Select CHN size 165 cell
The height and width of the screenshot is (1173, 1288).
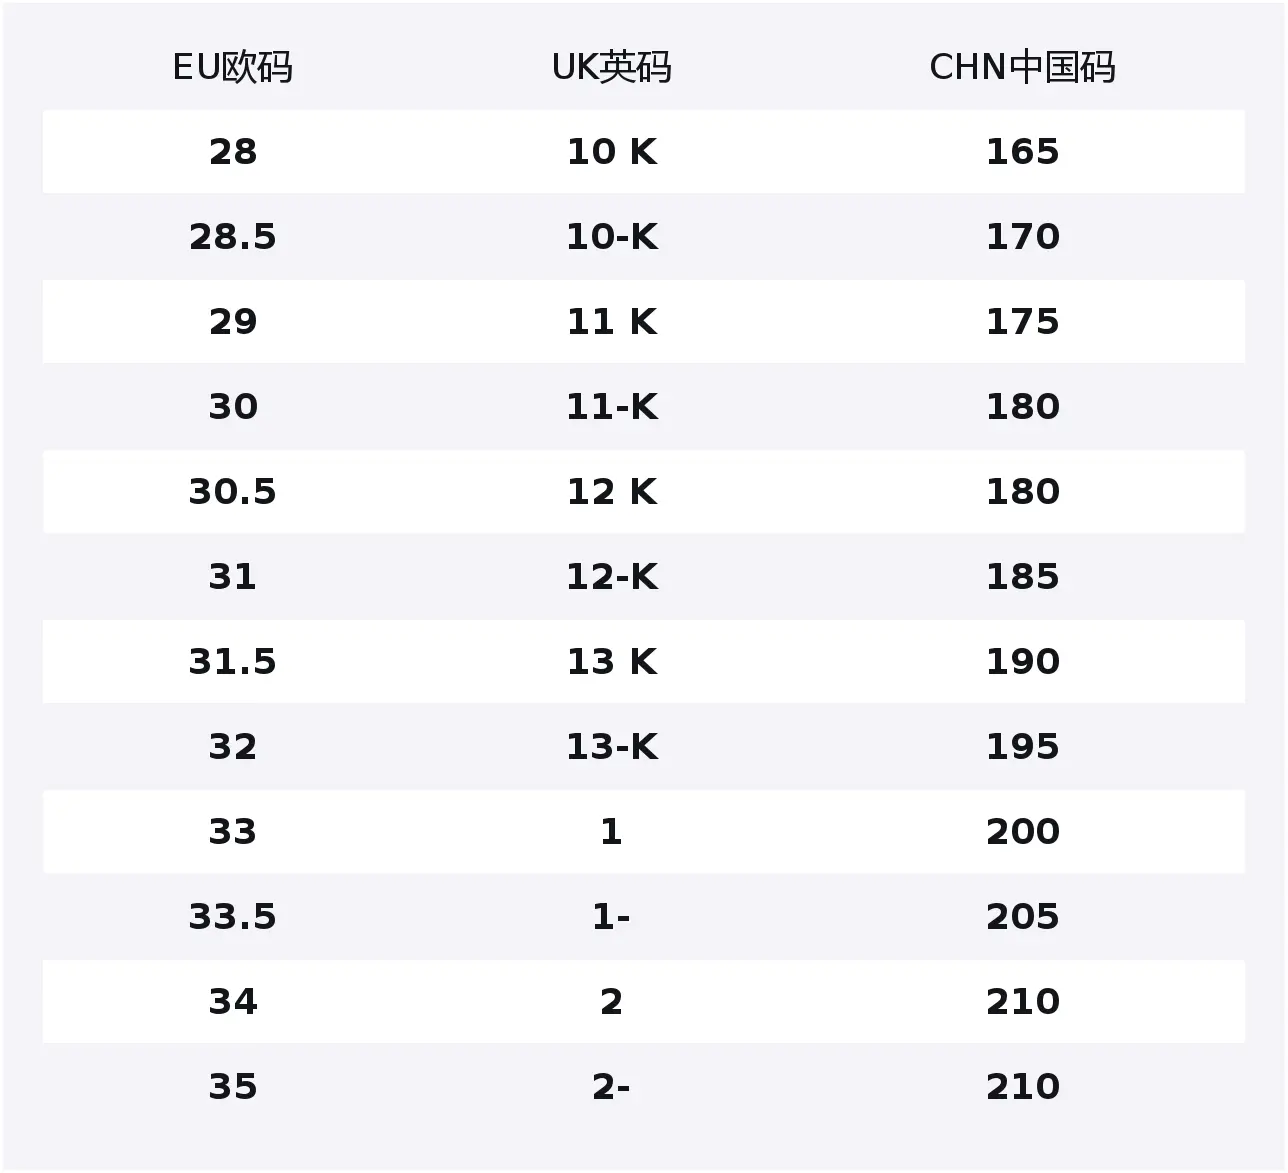tap(1022, 152)
